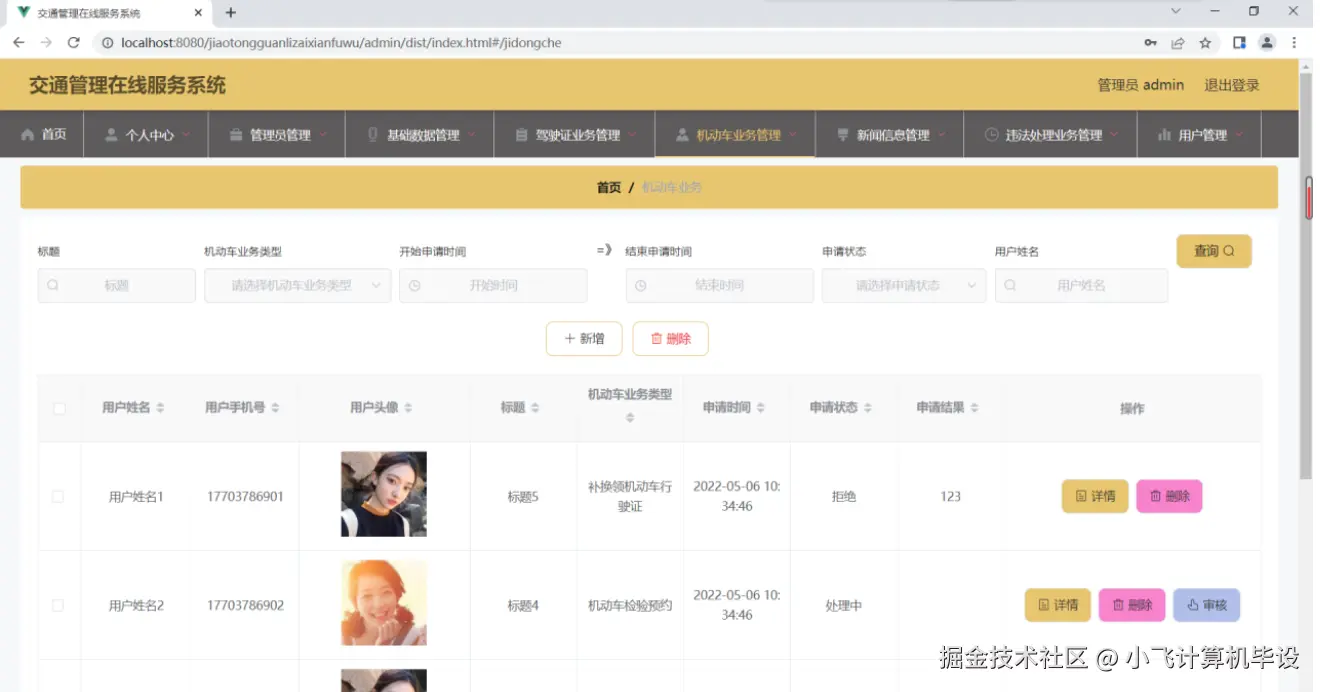
Task: Click the browser address bar URL
Action: (x=341, y=43)
